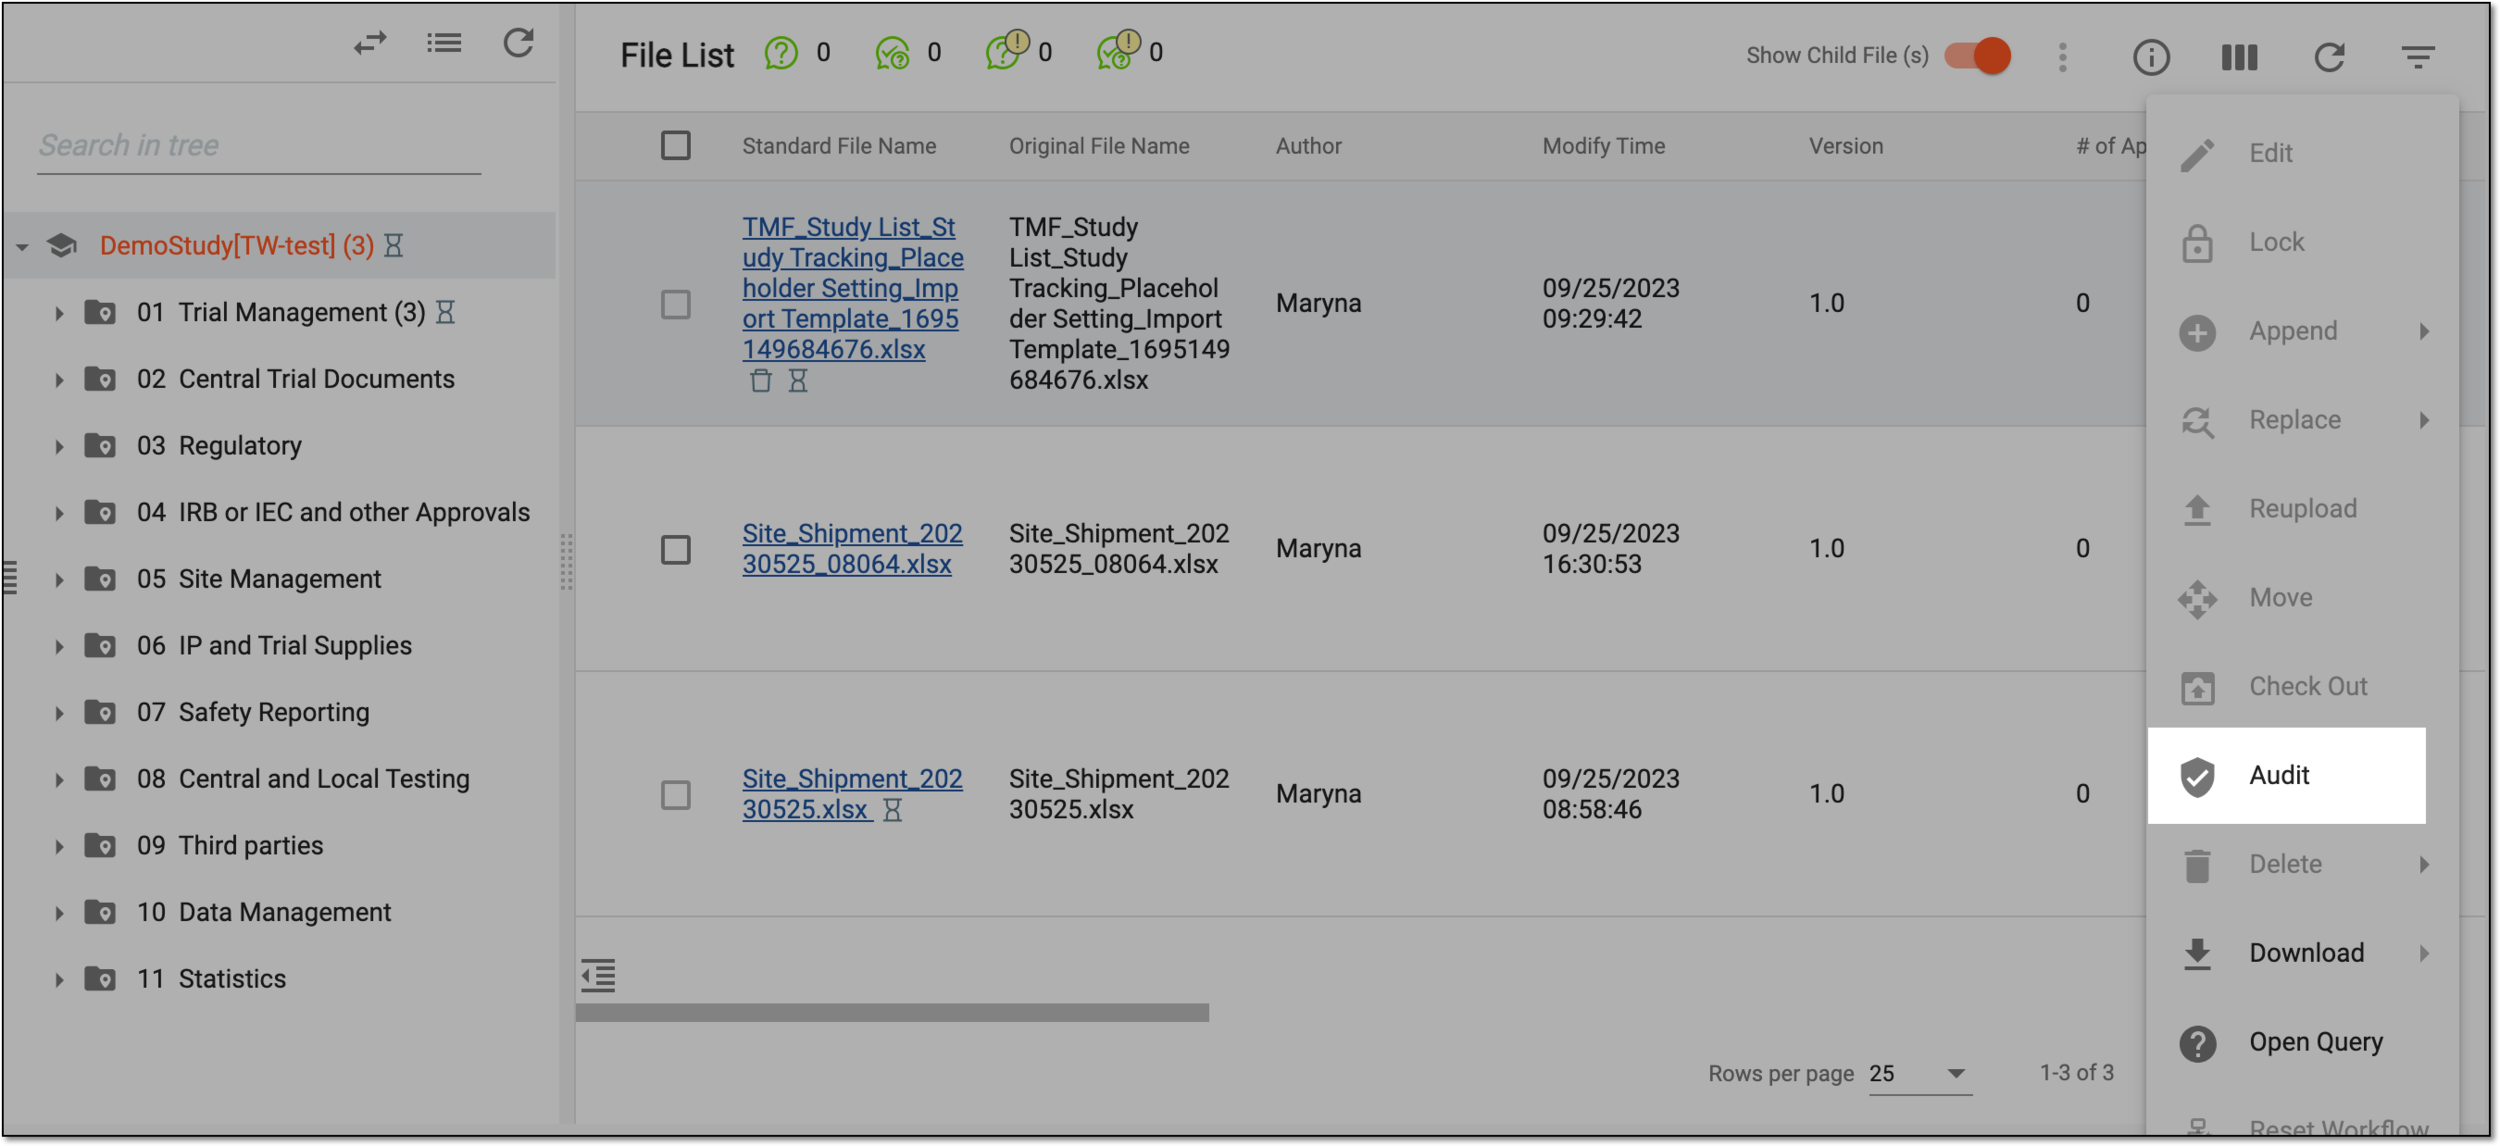Click the horizontal scrollbar under the table
Screen dimensions: 2500x1146
tap(892, 1013)
